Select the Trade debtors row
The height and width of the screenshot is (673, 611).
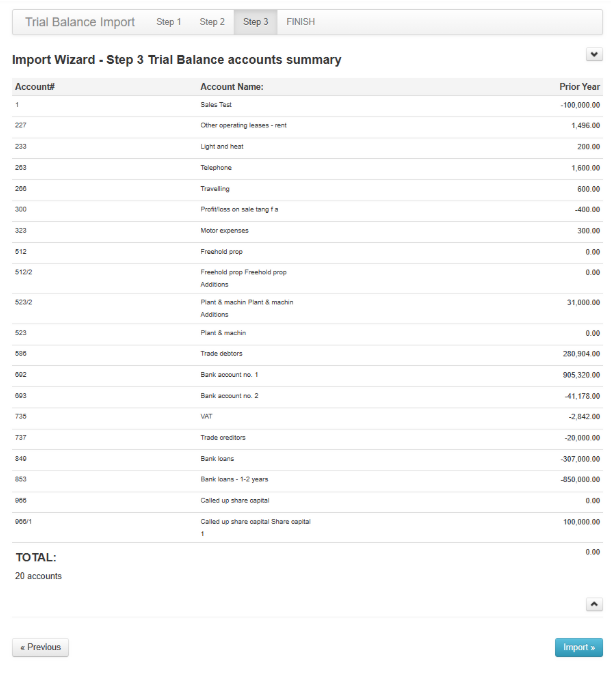point(222,353)
